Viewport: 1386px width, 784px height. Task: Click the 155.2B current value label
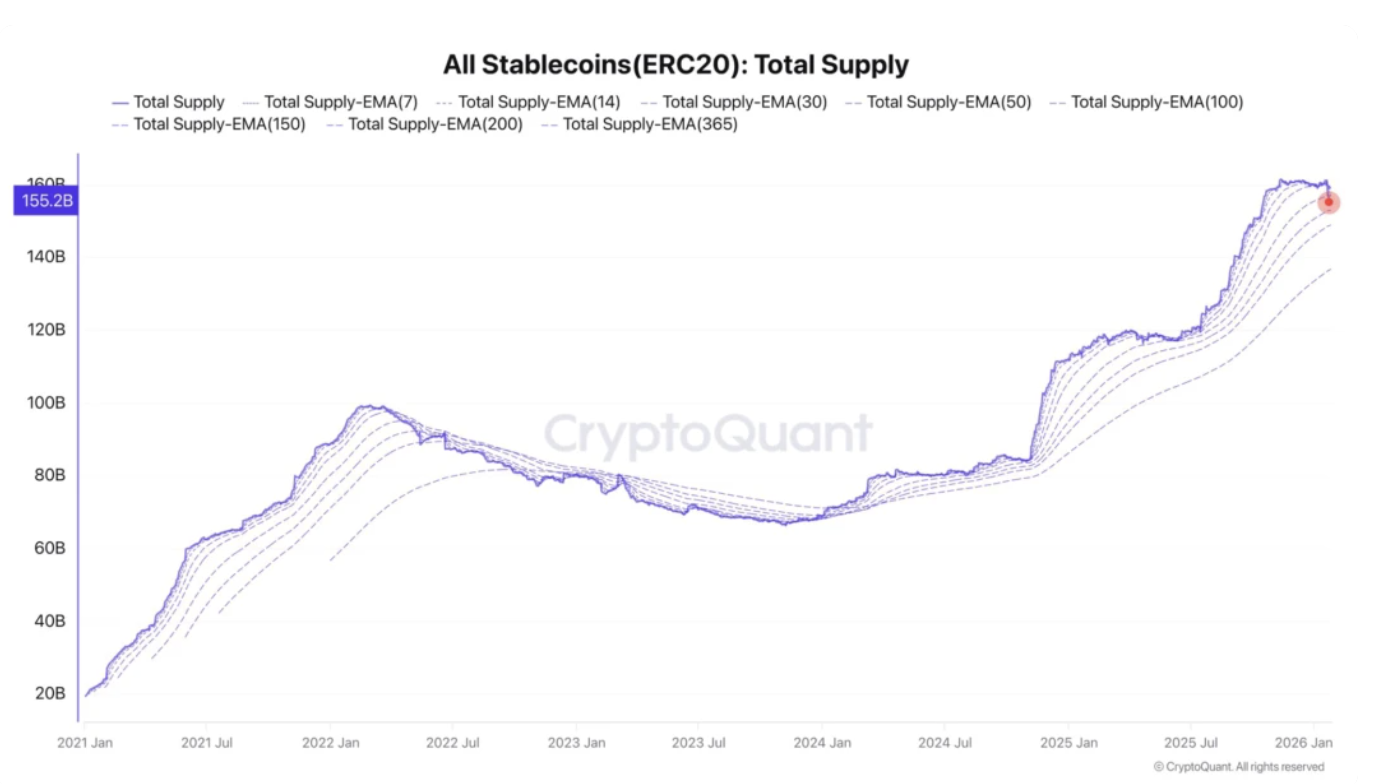pos(45,201)
